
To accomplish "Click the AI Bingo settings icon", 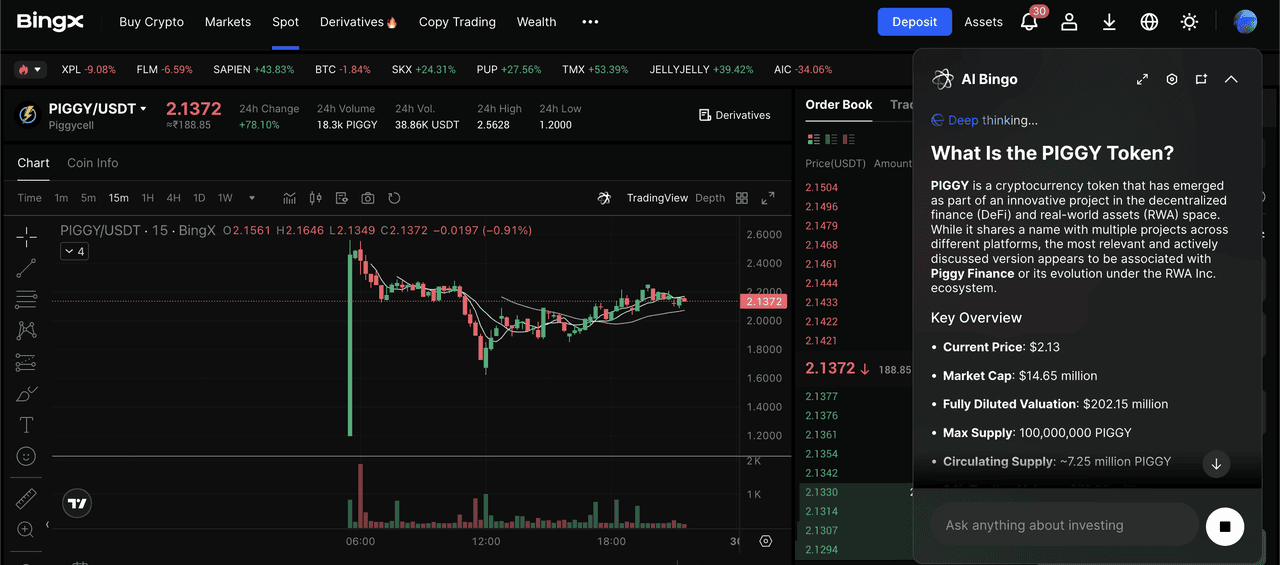I will point(1172,79).
